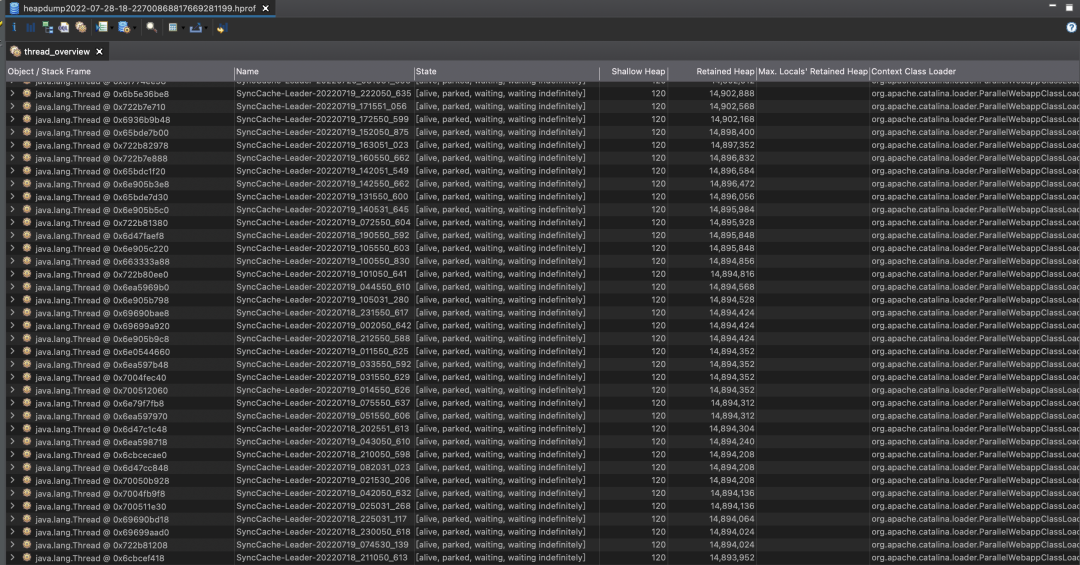Close the heapdump hprof editor tab
1080x565 pixels.
pyautogui.click(x=265, y=8)
